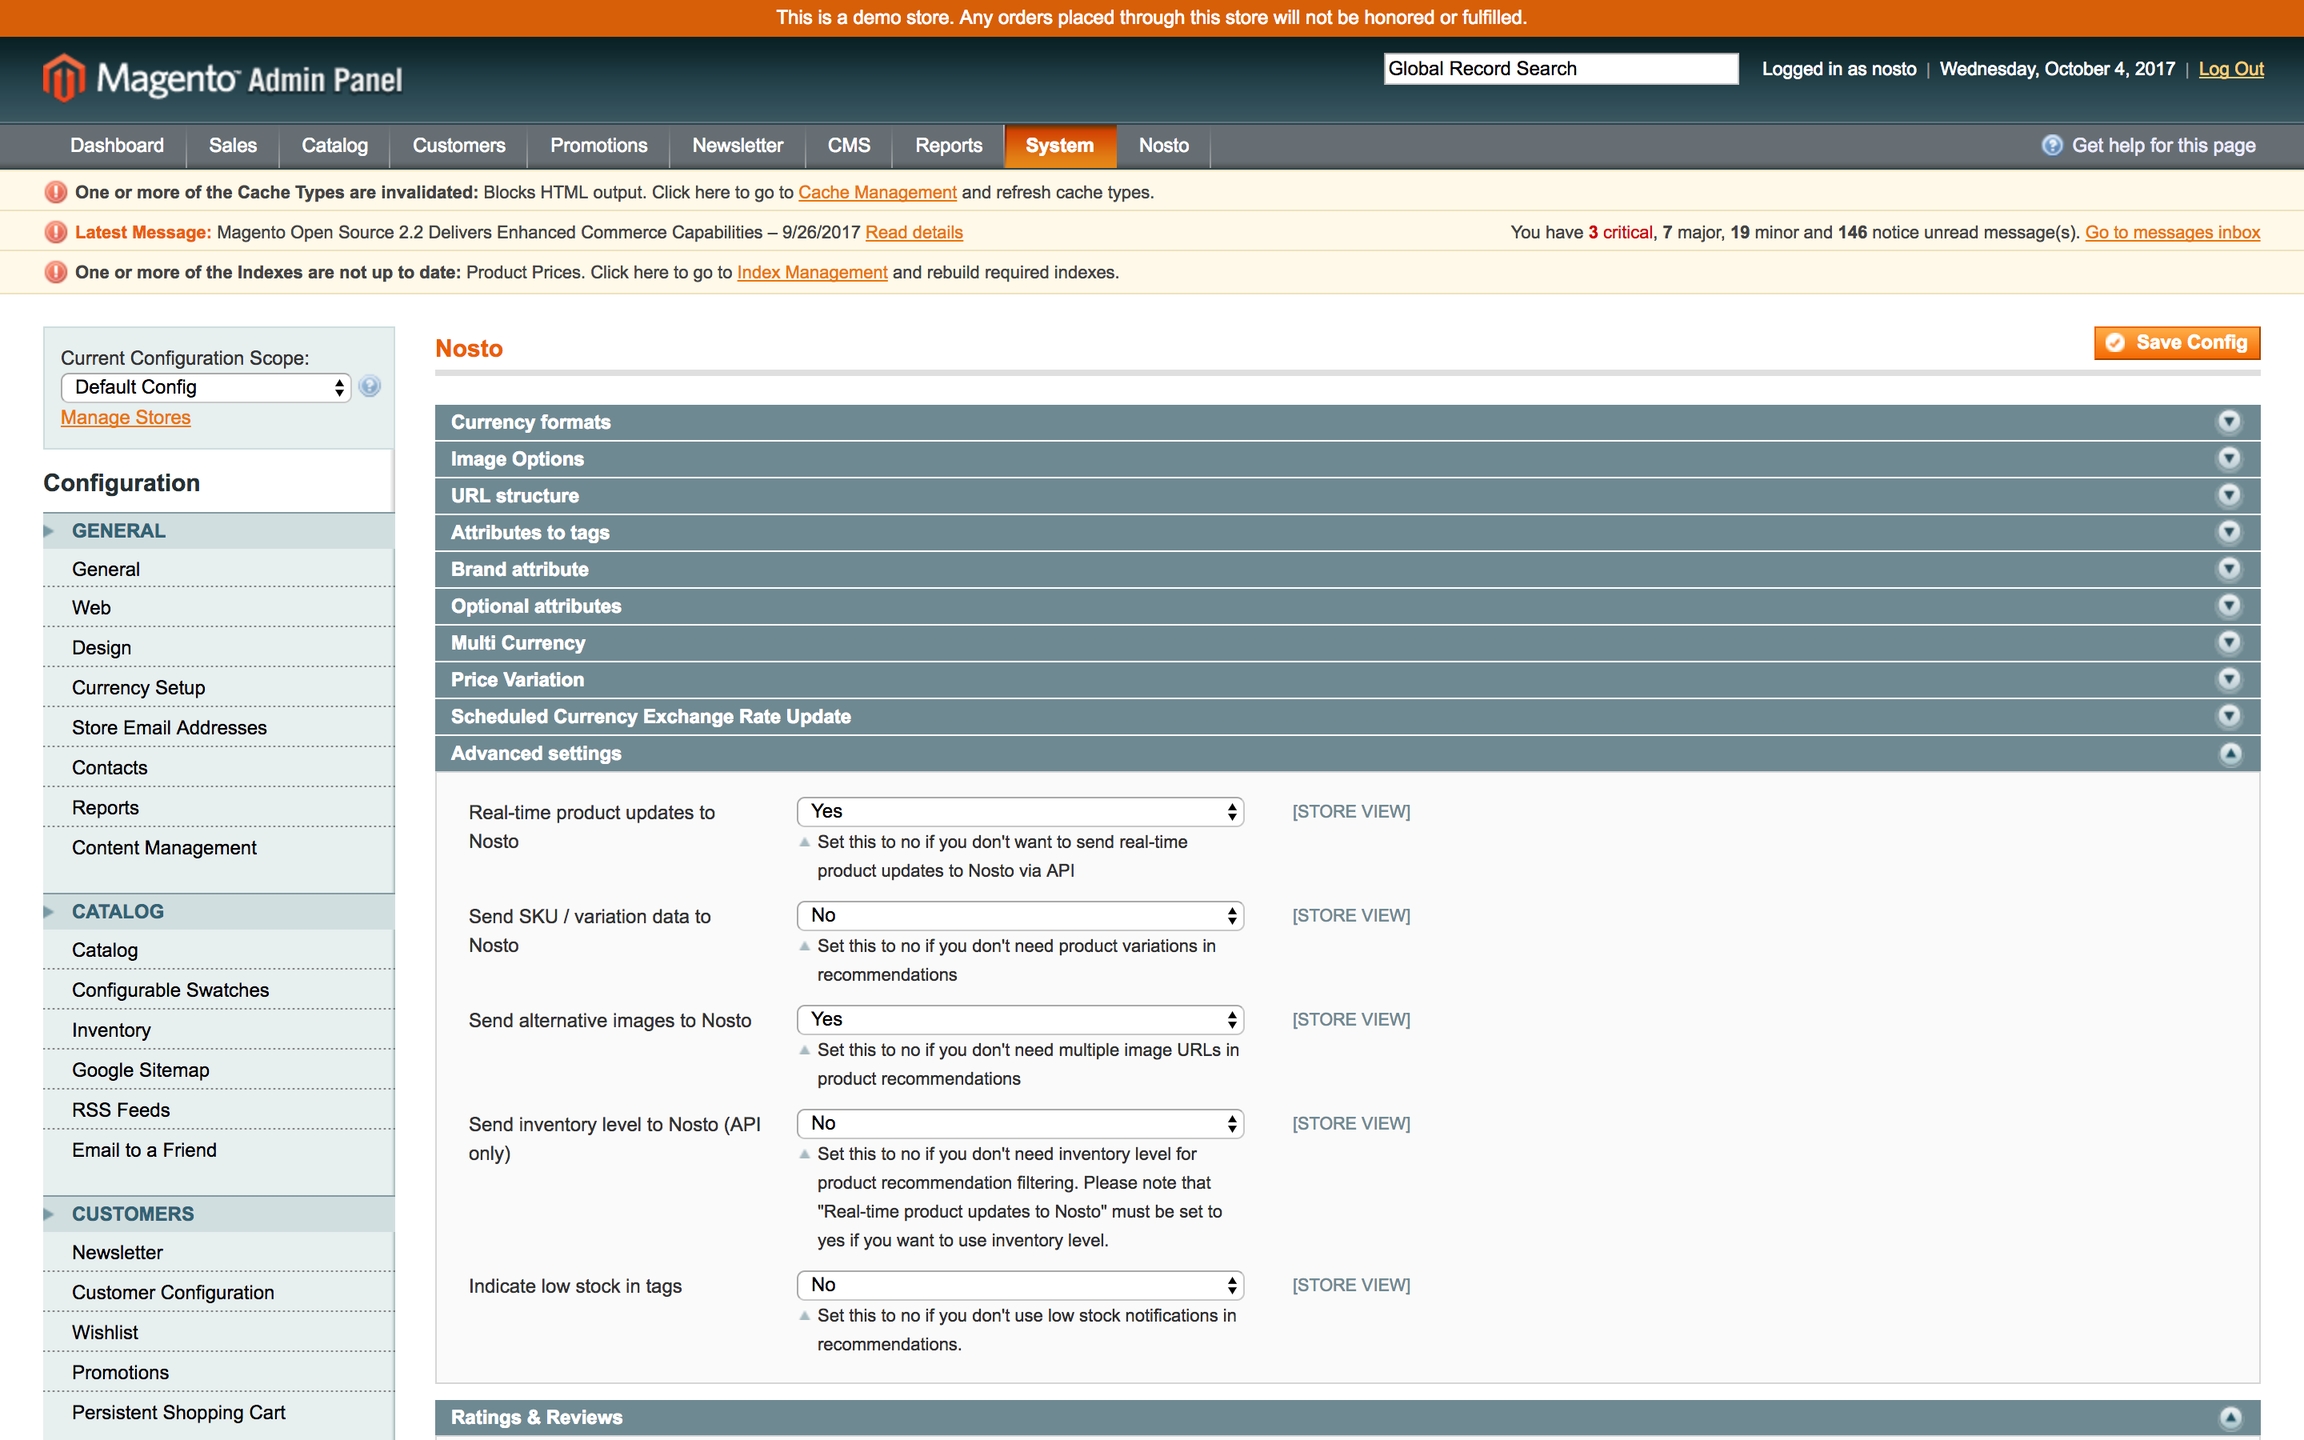2304x1440 pixels.
Task: Click the Global Record Search field
Action: [1560, 69]
